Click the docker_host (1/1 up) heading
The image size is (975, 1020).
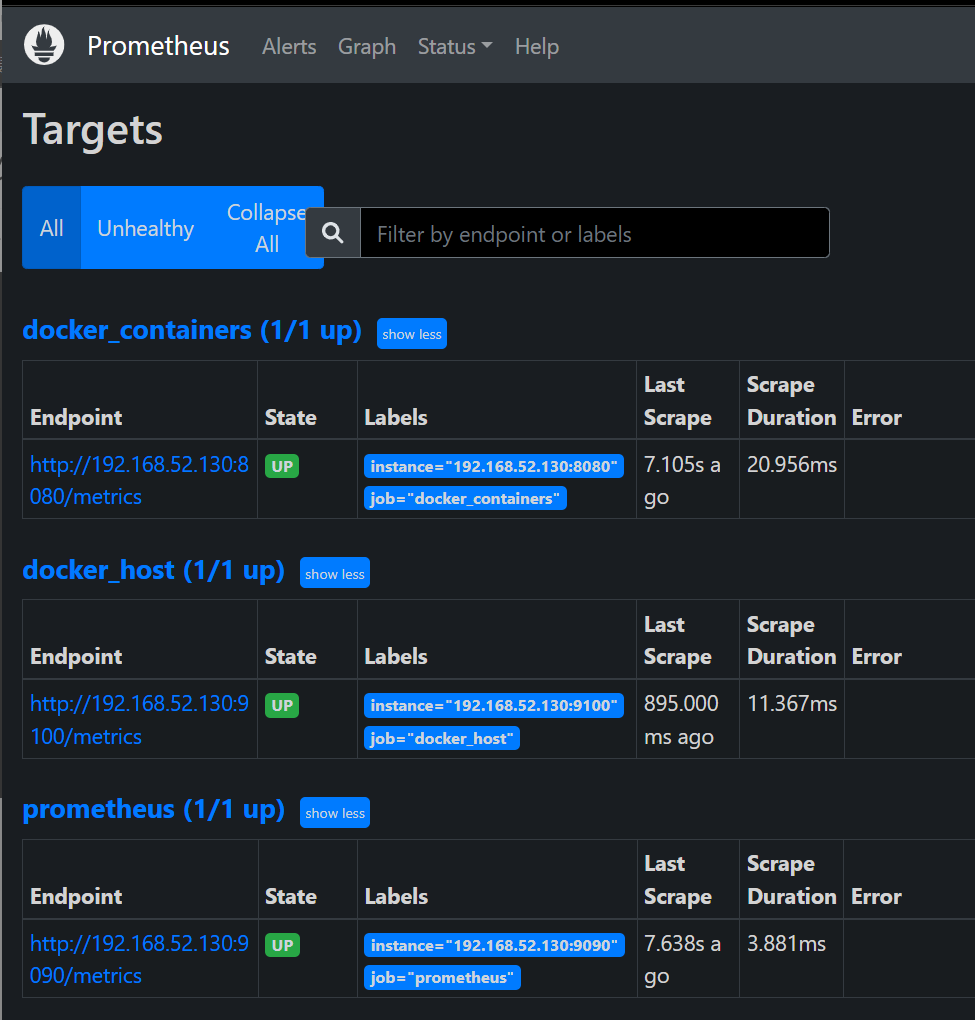coord(154,570)
